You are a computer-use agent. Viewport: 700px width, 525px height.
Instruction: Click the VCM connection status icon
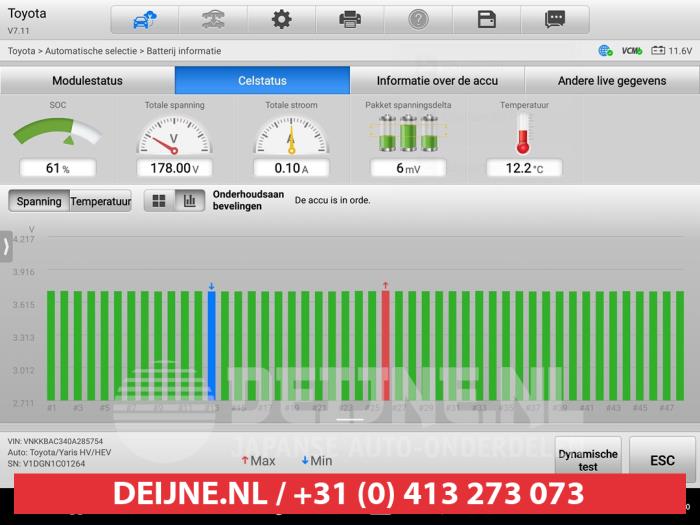631,50
